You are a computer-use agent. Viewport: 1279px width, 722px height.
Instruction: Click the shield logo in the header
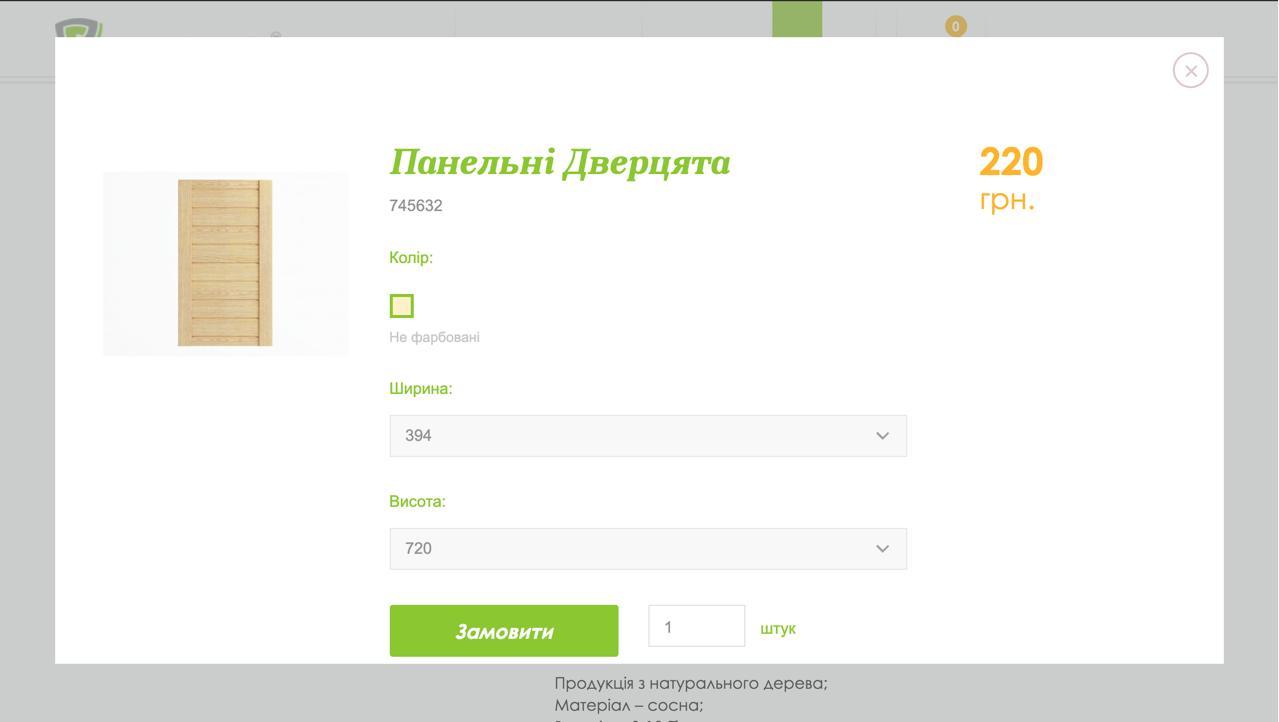(79, 28)
